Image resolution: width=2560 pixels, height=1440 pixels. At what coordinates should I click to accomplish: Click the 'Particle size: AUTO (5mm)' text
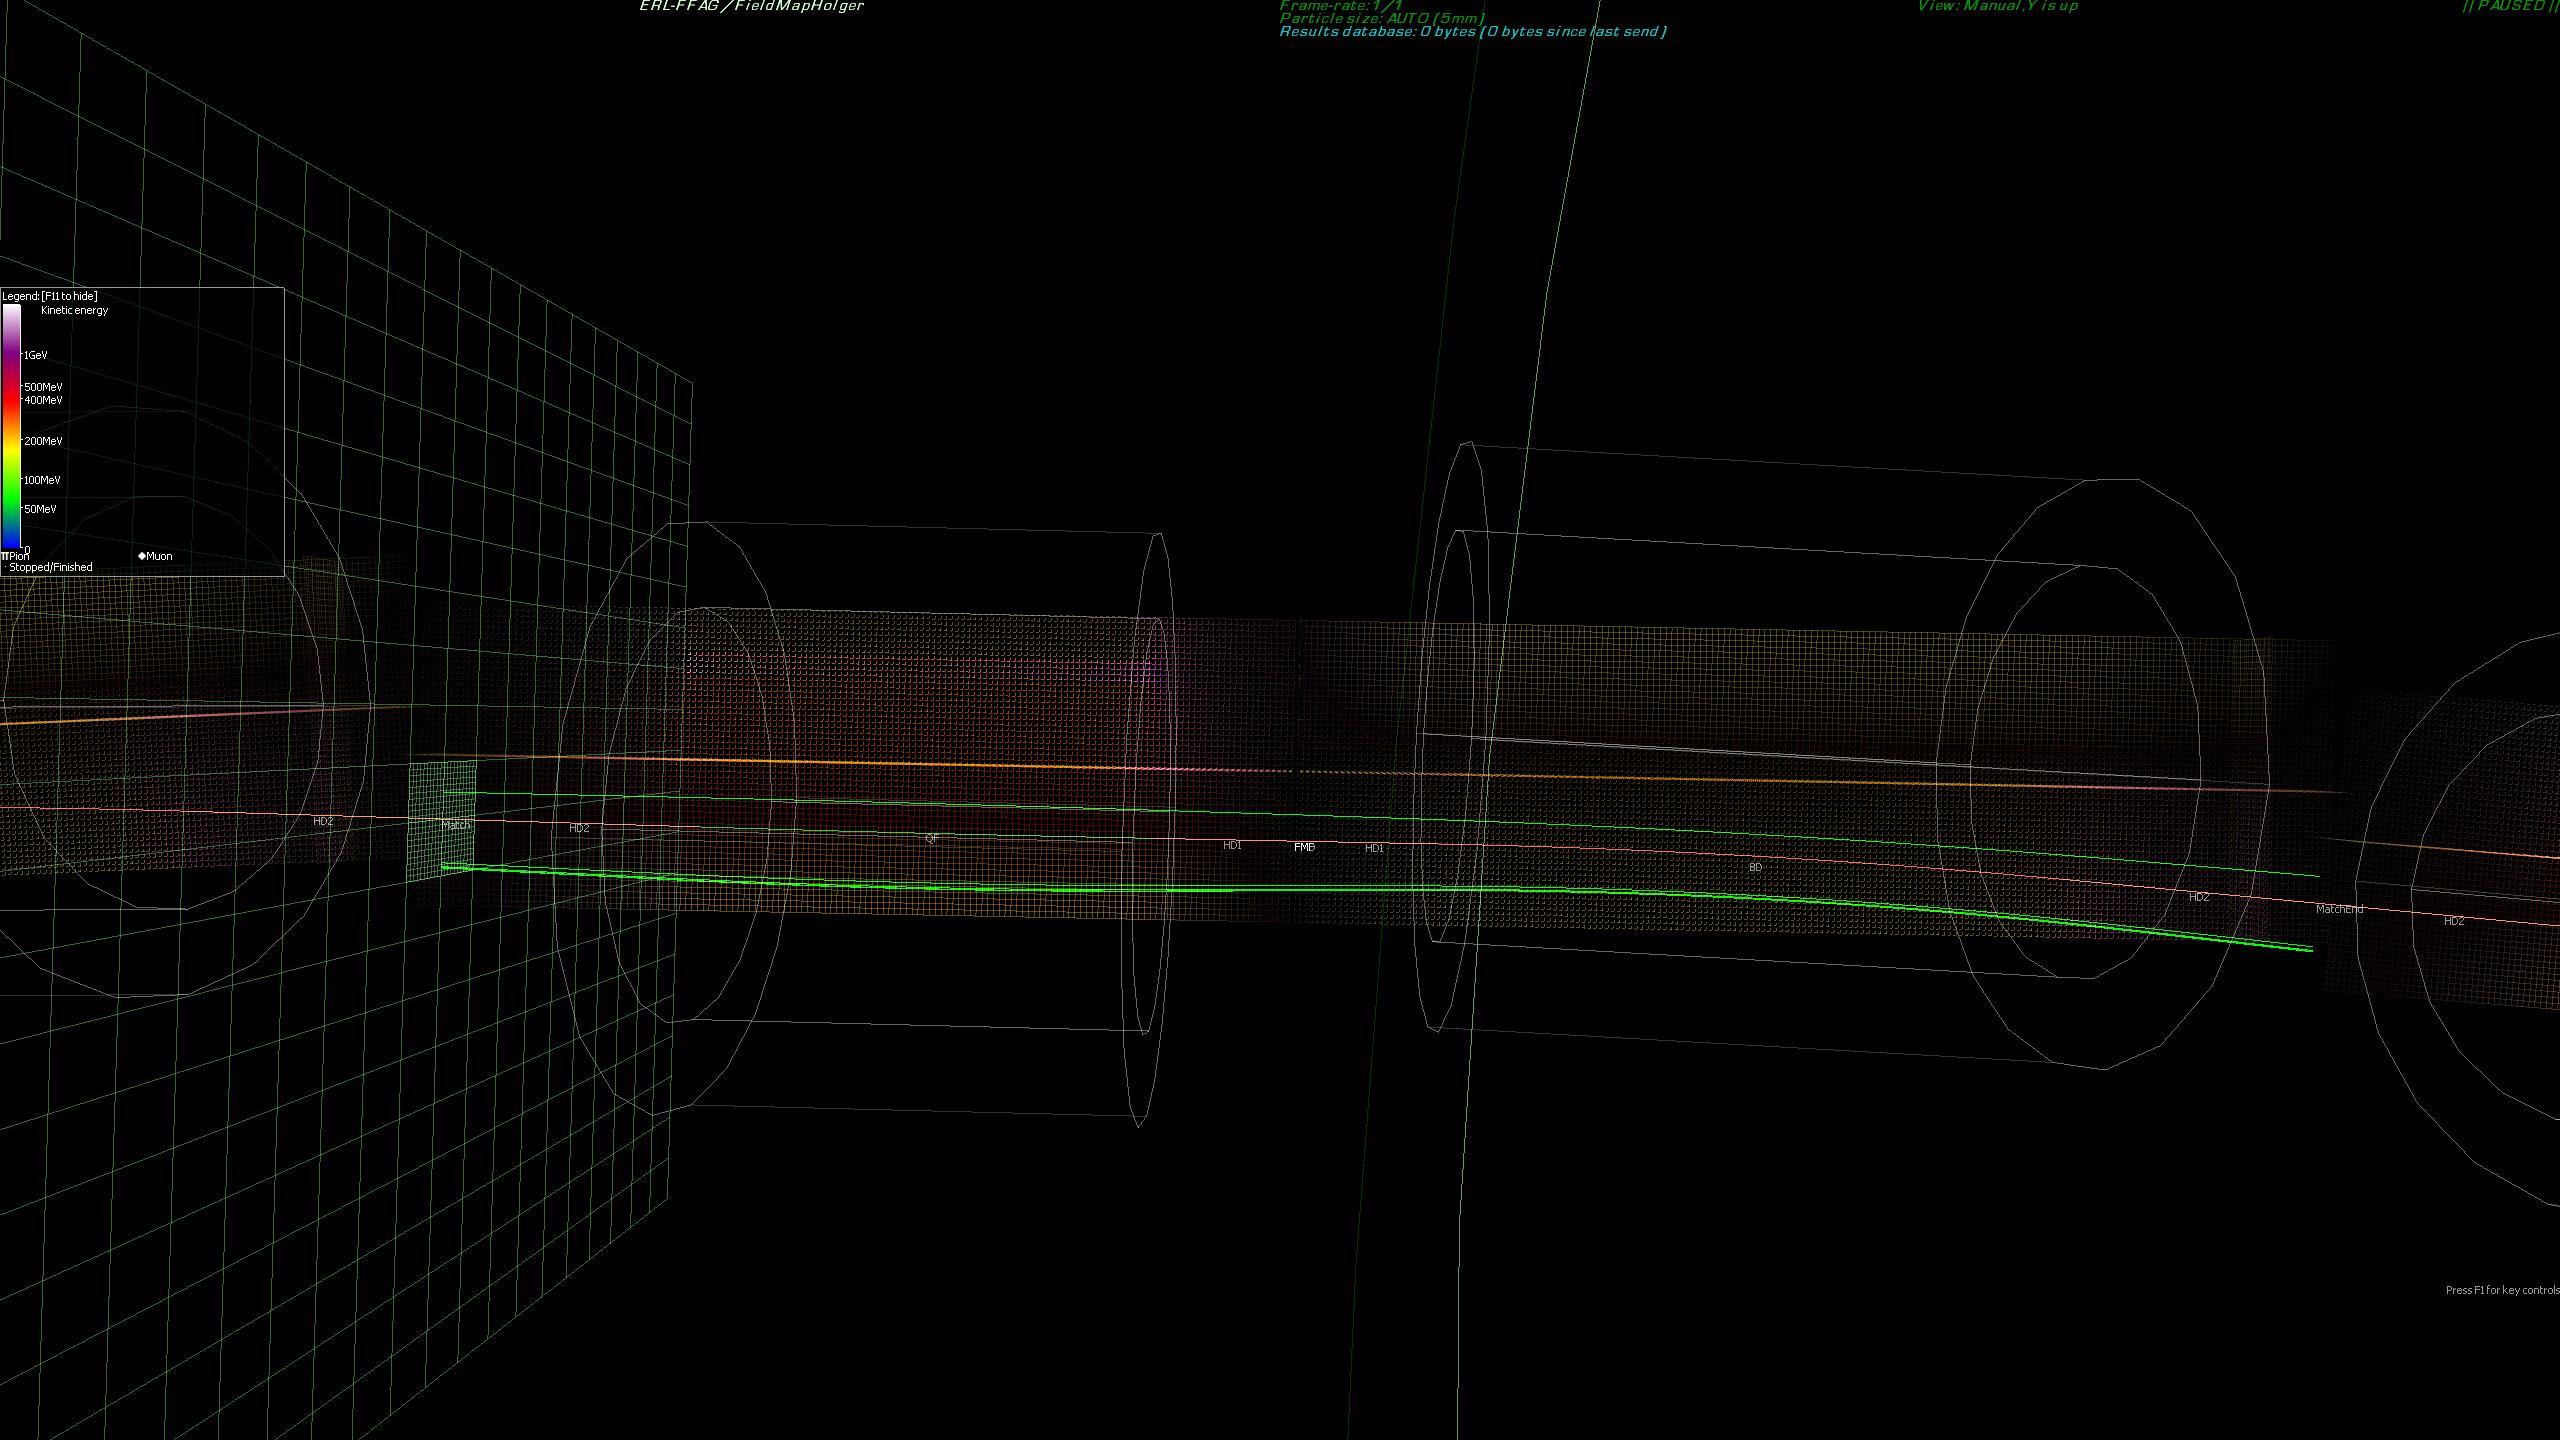point(1381,18)
